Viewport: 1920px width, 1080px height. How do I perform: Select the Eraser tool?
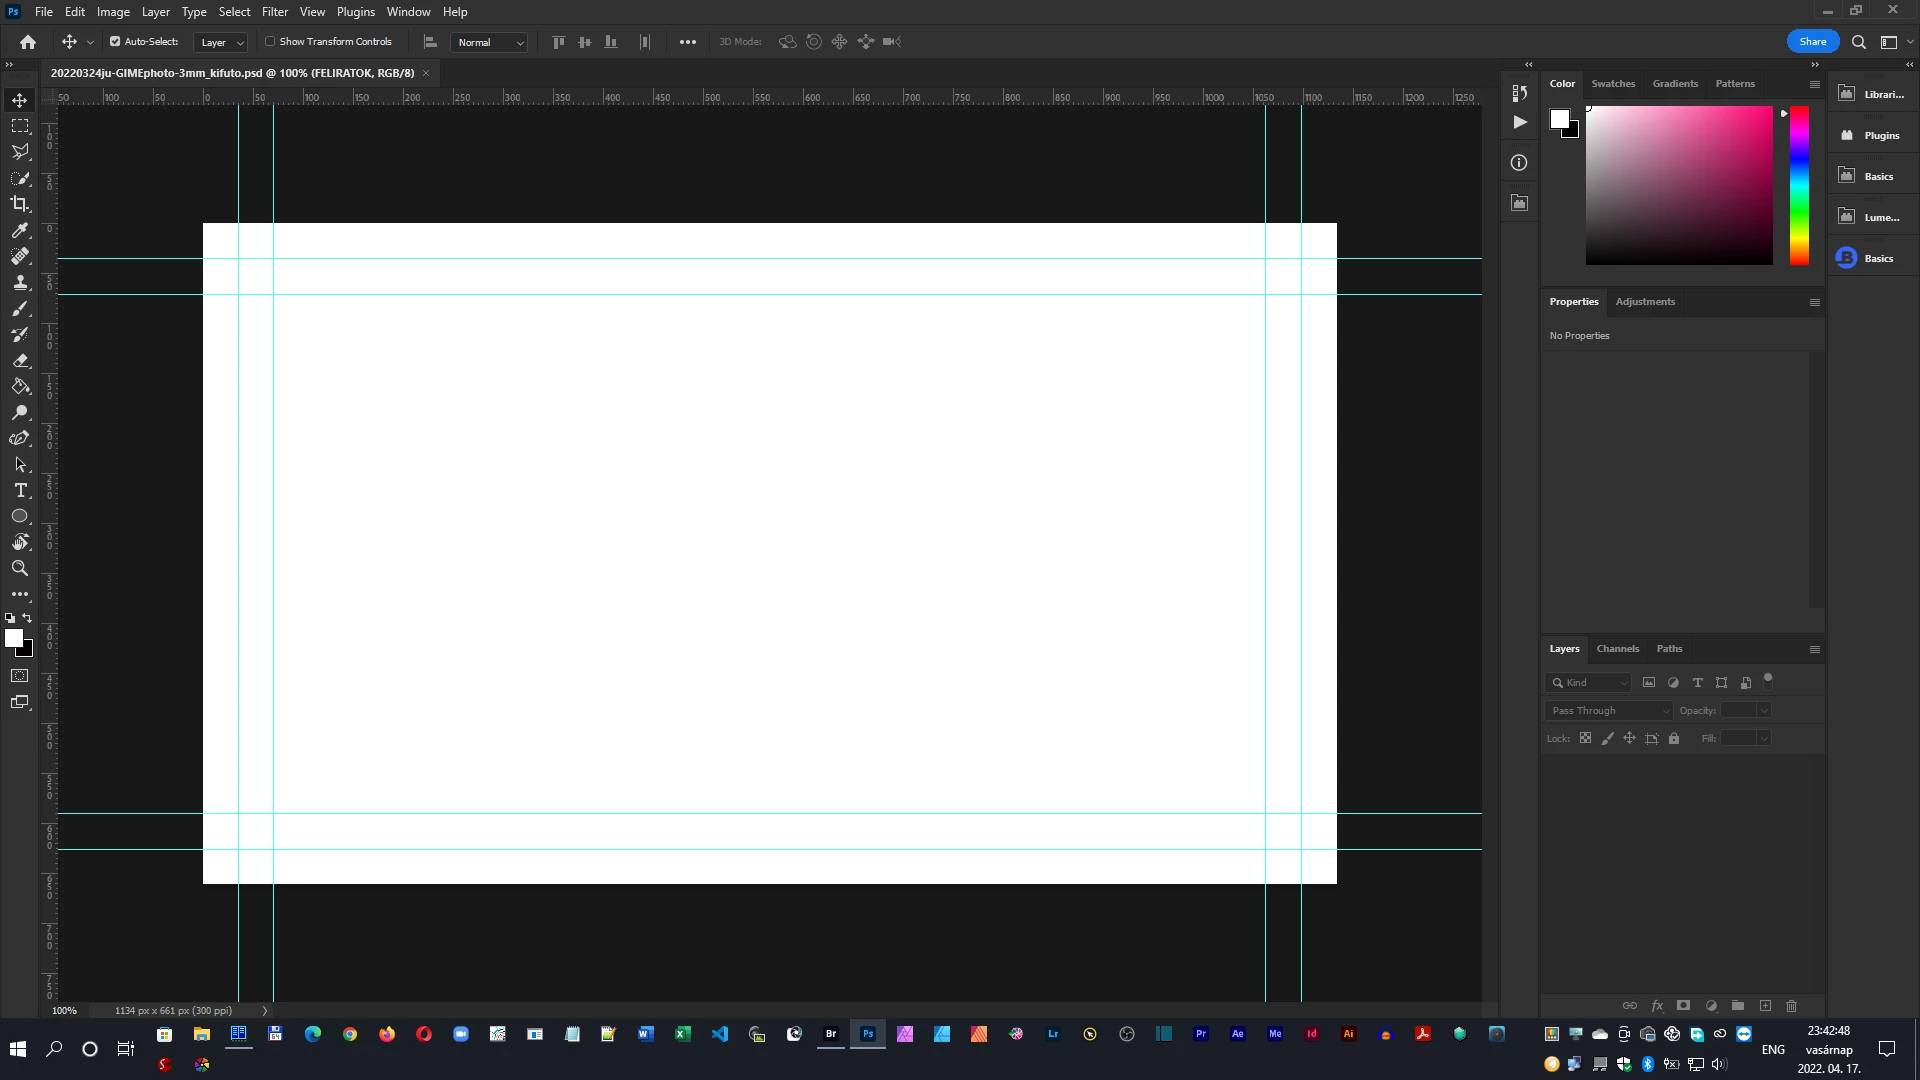pos(20,361)
